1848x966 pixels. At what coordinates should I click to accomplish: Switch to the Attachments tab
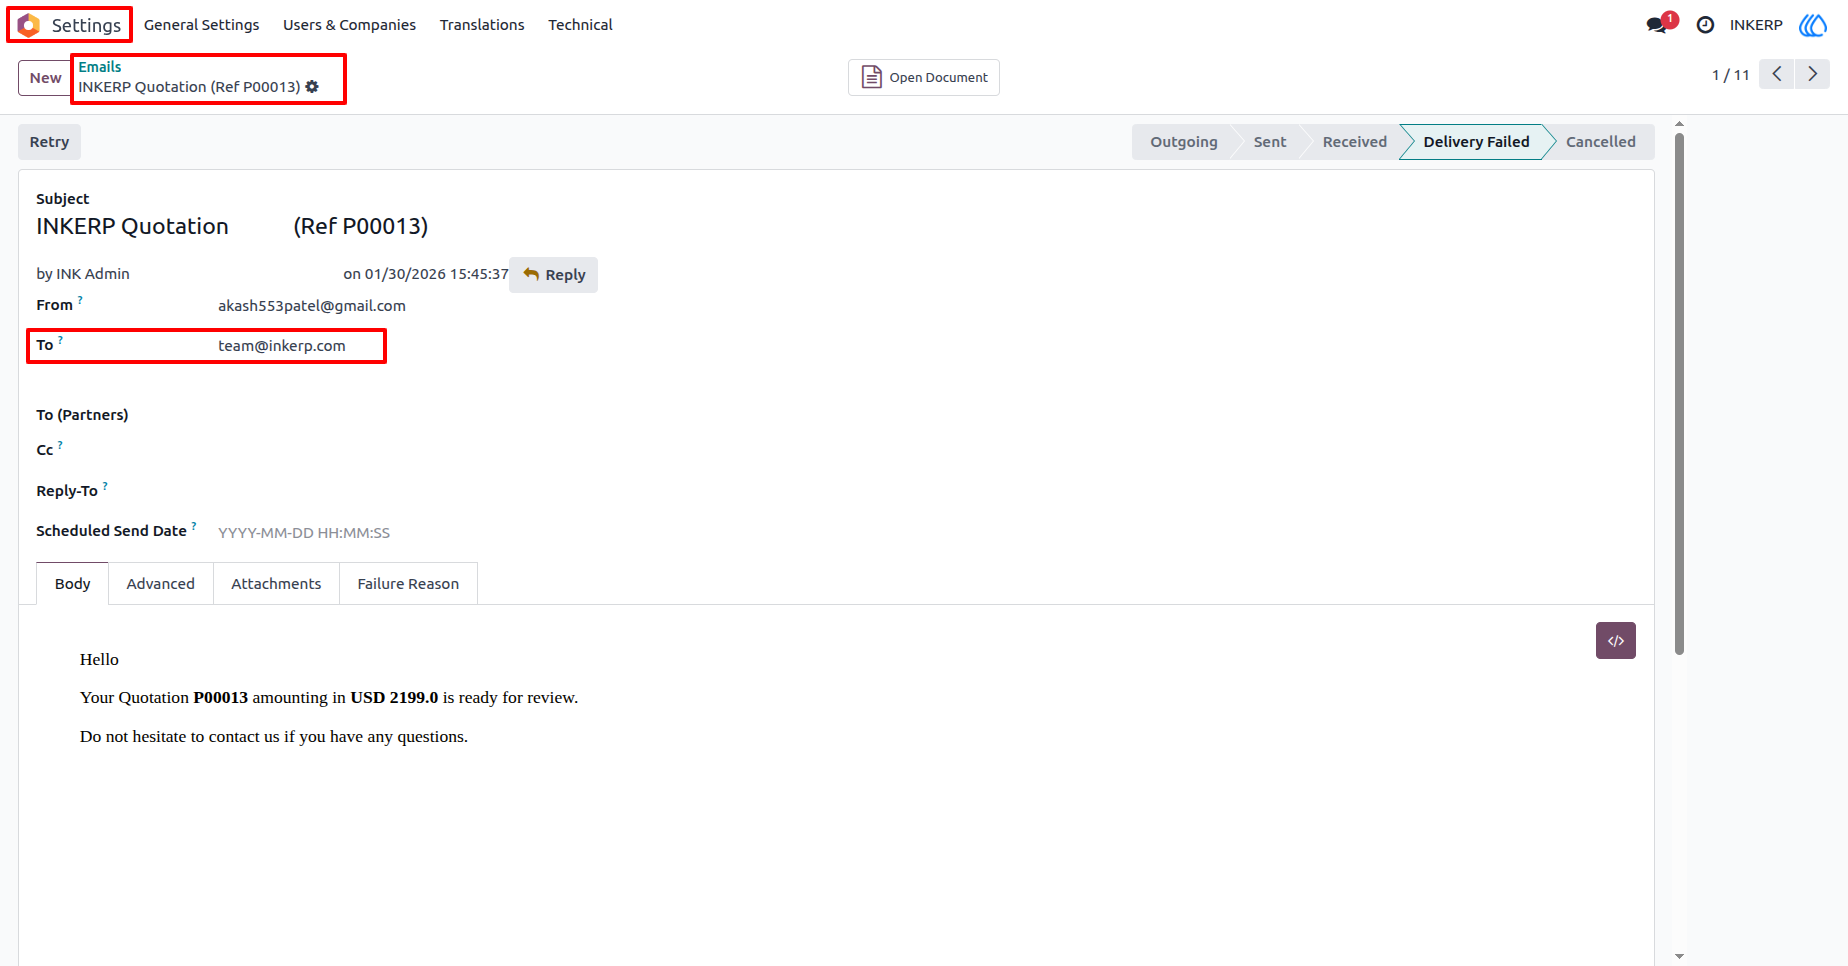click(x=276, y=584)
